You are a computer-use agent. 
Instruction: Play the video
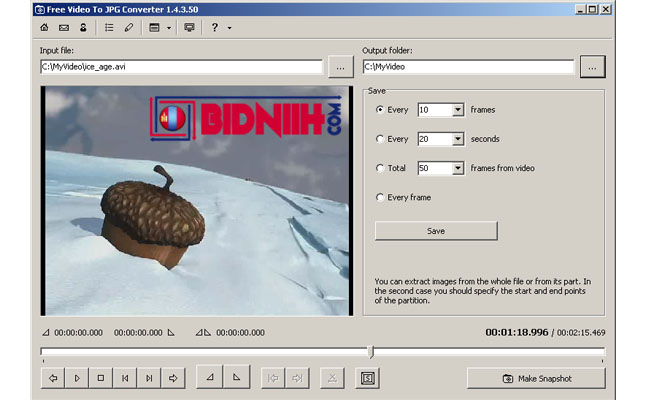(x=77, y=378)
